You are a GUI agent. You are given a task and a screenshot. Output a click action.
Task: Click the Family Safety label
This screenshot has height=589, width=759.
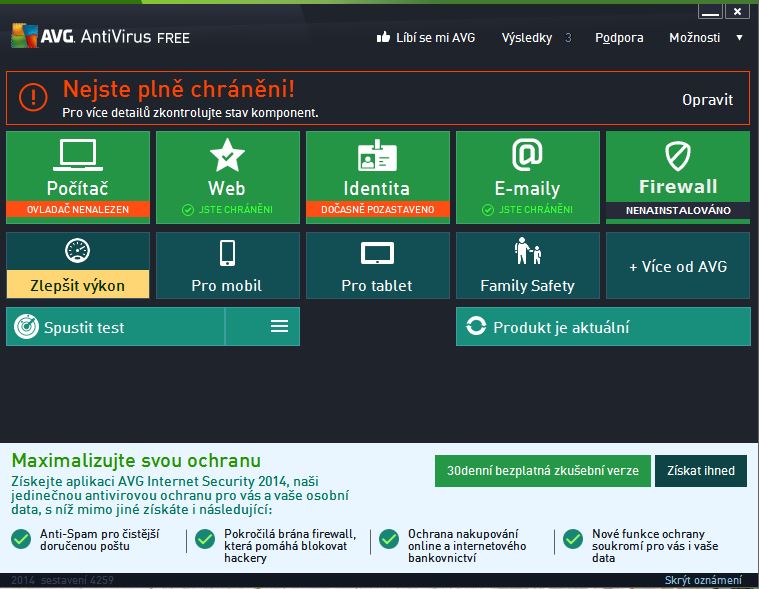527,286
